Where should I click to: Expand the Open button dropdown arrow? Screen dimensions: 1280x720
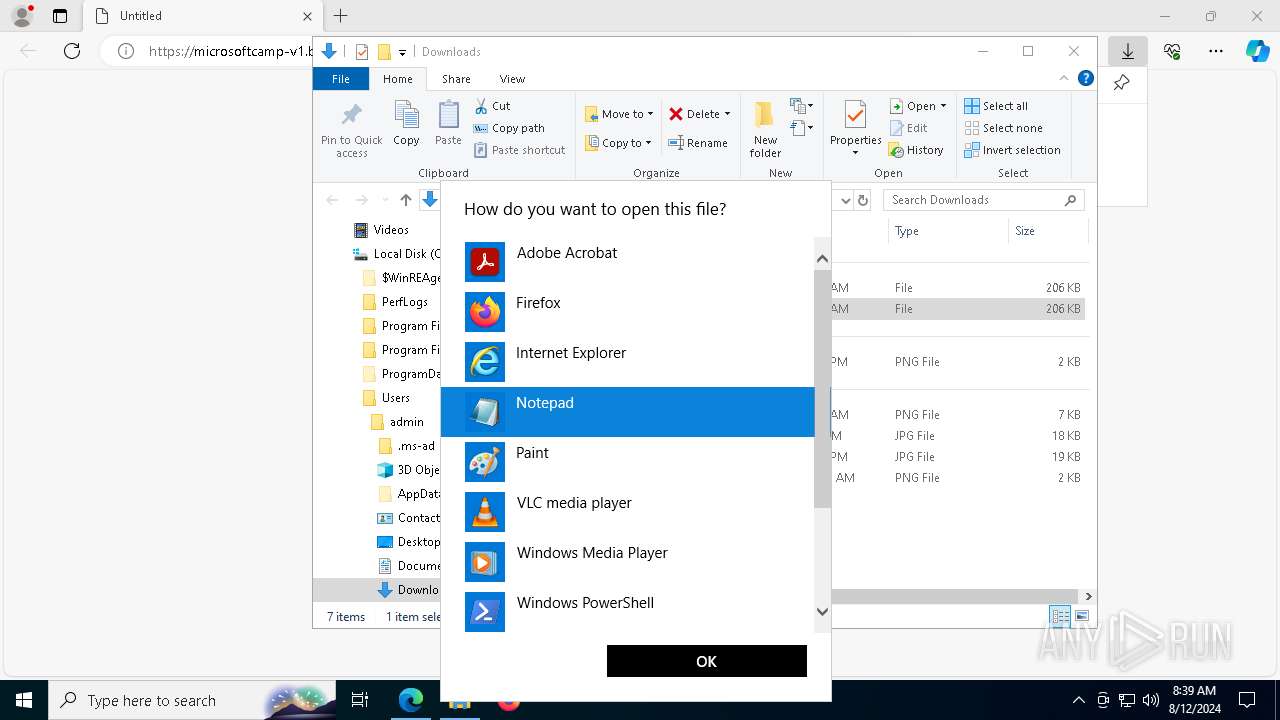point(943,106)
